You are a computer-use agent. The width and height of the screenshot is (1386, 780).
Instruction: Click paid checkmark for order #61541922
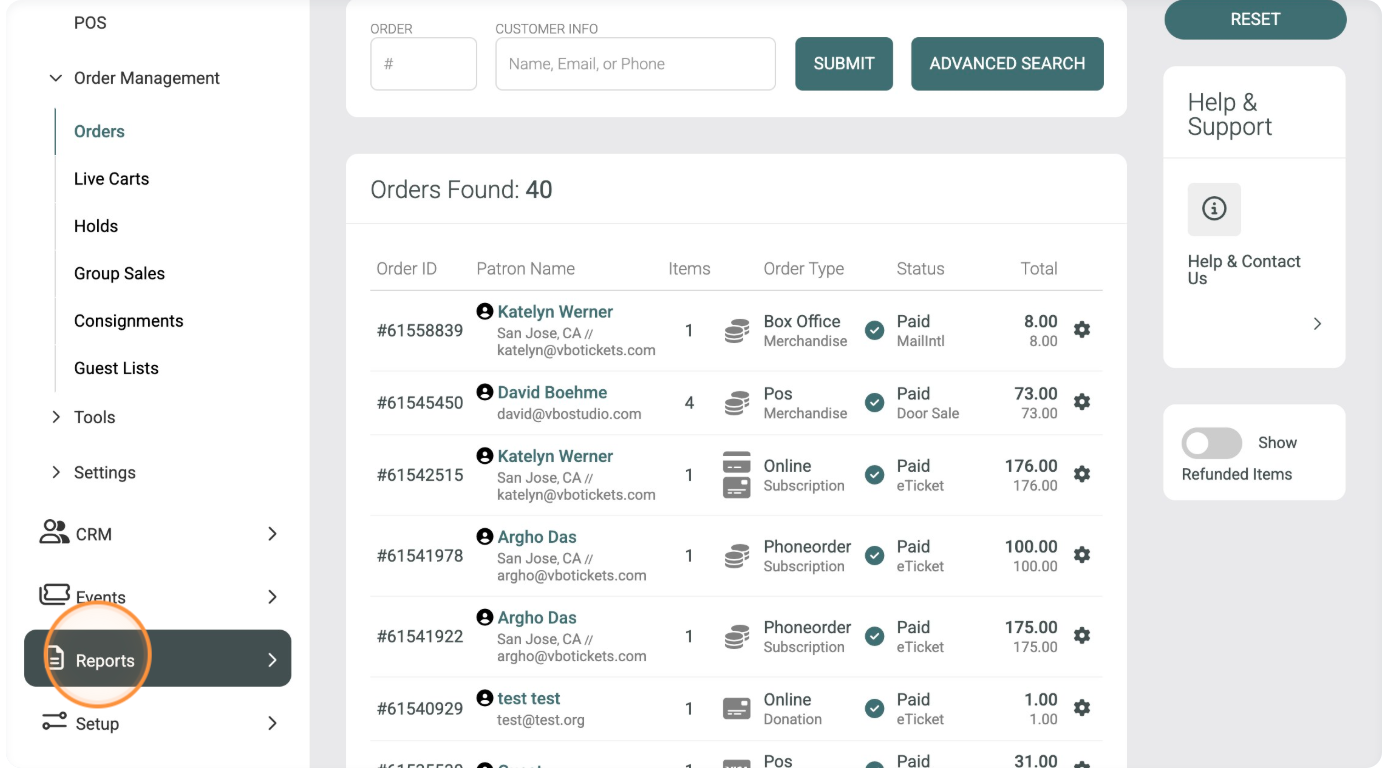(x=874, y=636)
